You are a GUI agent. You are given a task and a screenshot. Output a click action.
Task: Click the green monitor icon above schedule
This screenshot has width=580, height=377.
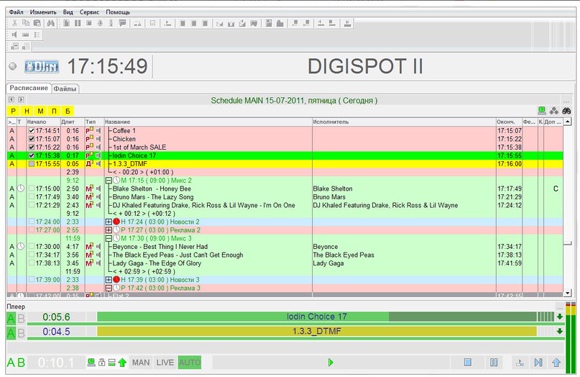pos(542,110)
